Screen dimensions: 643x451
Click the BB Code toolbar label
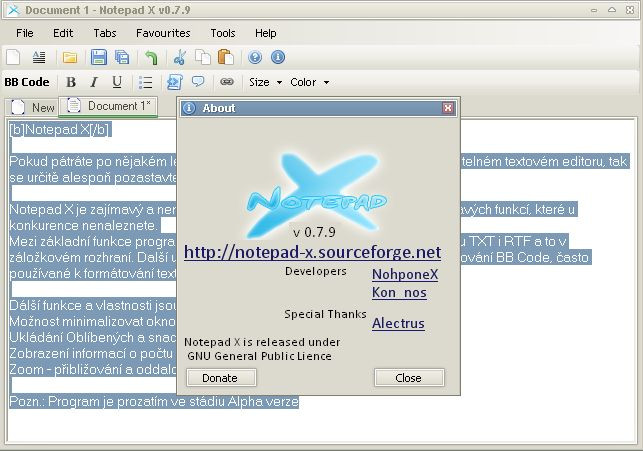tap(27, 82)
